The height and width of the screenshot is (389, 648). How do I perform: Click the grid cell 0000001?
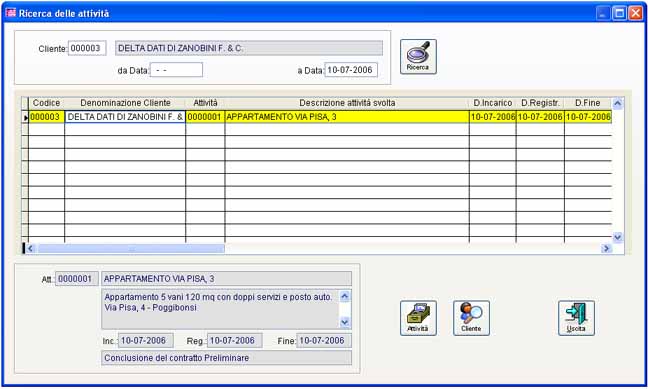(x=205, y=117)
